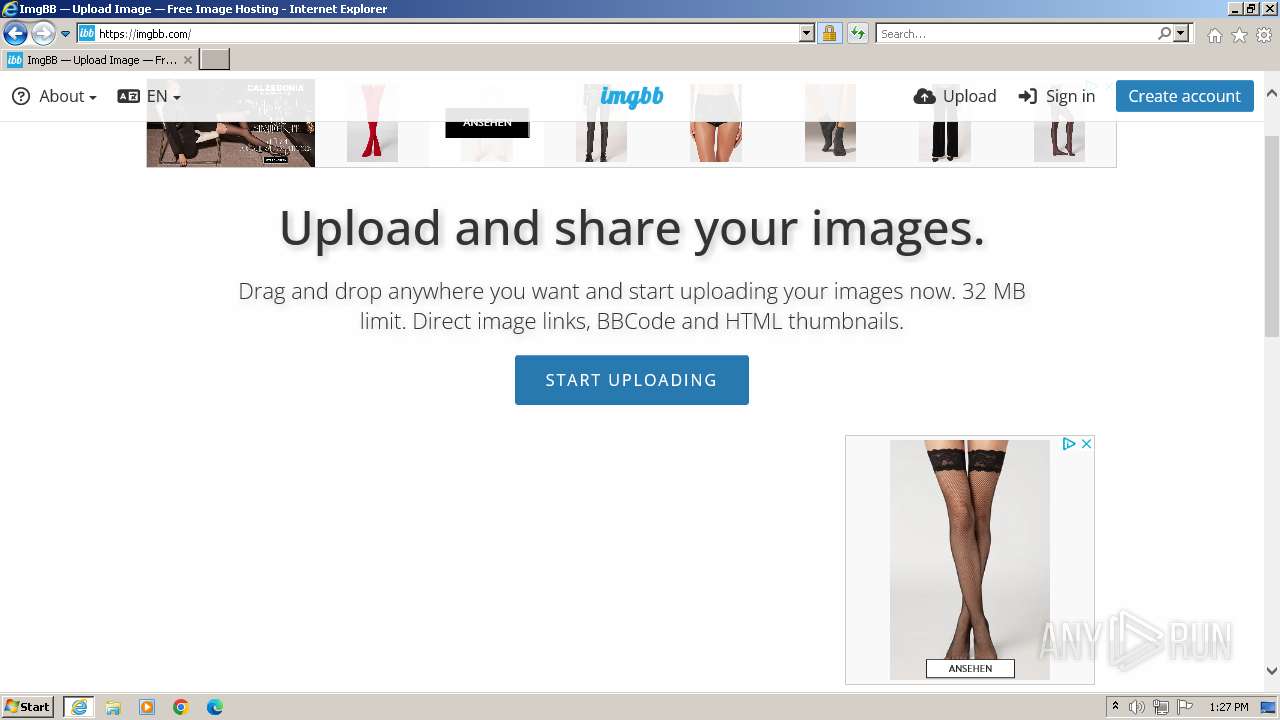Click the black briefs ad thumbnail
The height and width of the screenshot is (720, 1280).
(716, 123)
